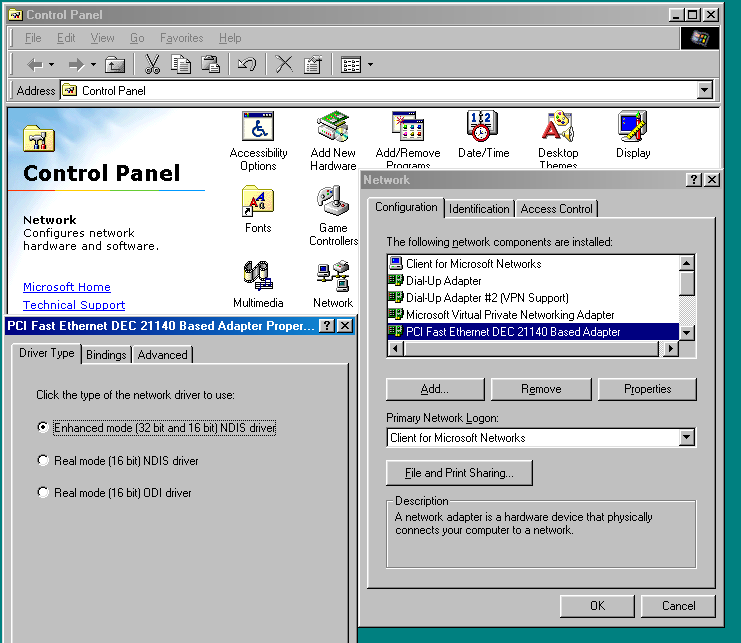Click File and Print Sharing... button

coord(459,472)
